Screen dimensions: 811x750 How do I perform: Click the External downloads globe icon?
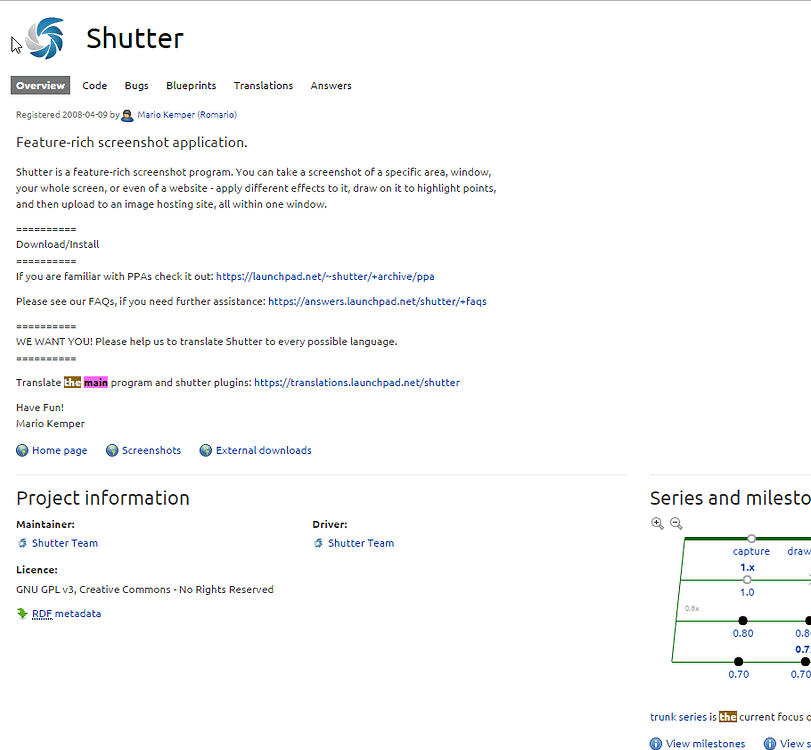point(206,451)
